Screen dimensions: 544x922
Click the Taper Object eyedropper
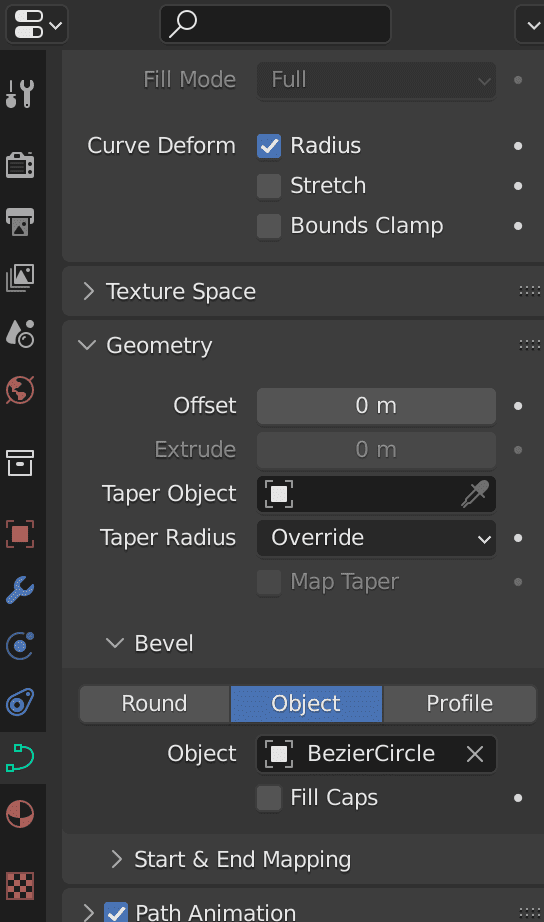click(x=475, y=494)
